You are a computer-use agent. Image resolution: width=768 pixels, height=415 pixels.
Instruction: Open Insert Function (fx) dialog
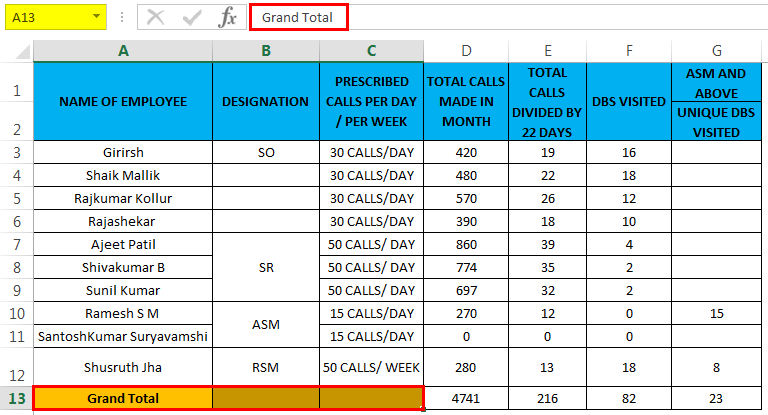228,17
